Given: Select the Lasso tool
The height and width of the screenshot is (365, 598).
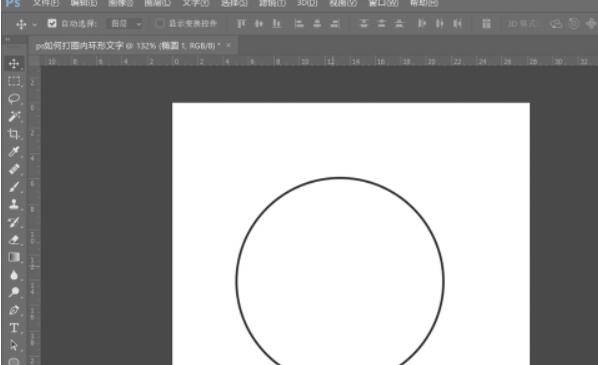Looking at the screenshot, I should coord(14,99).
